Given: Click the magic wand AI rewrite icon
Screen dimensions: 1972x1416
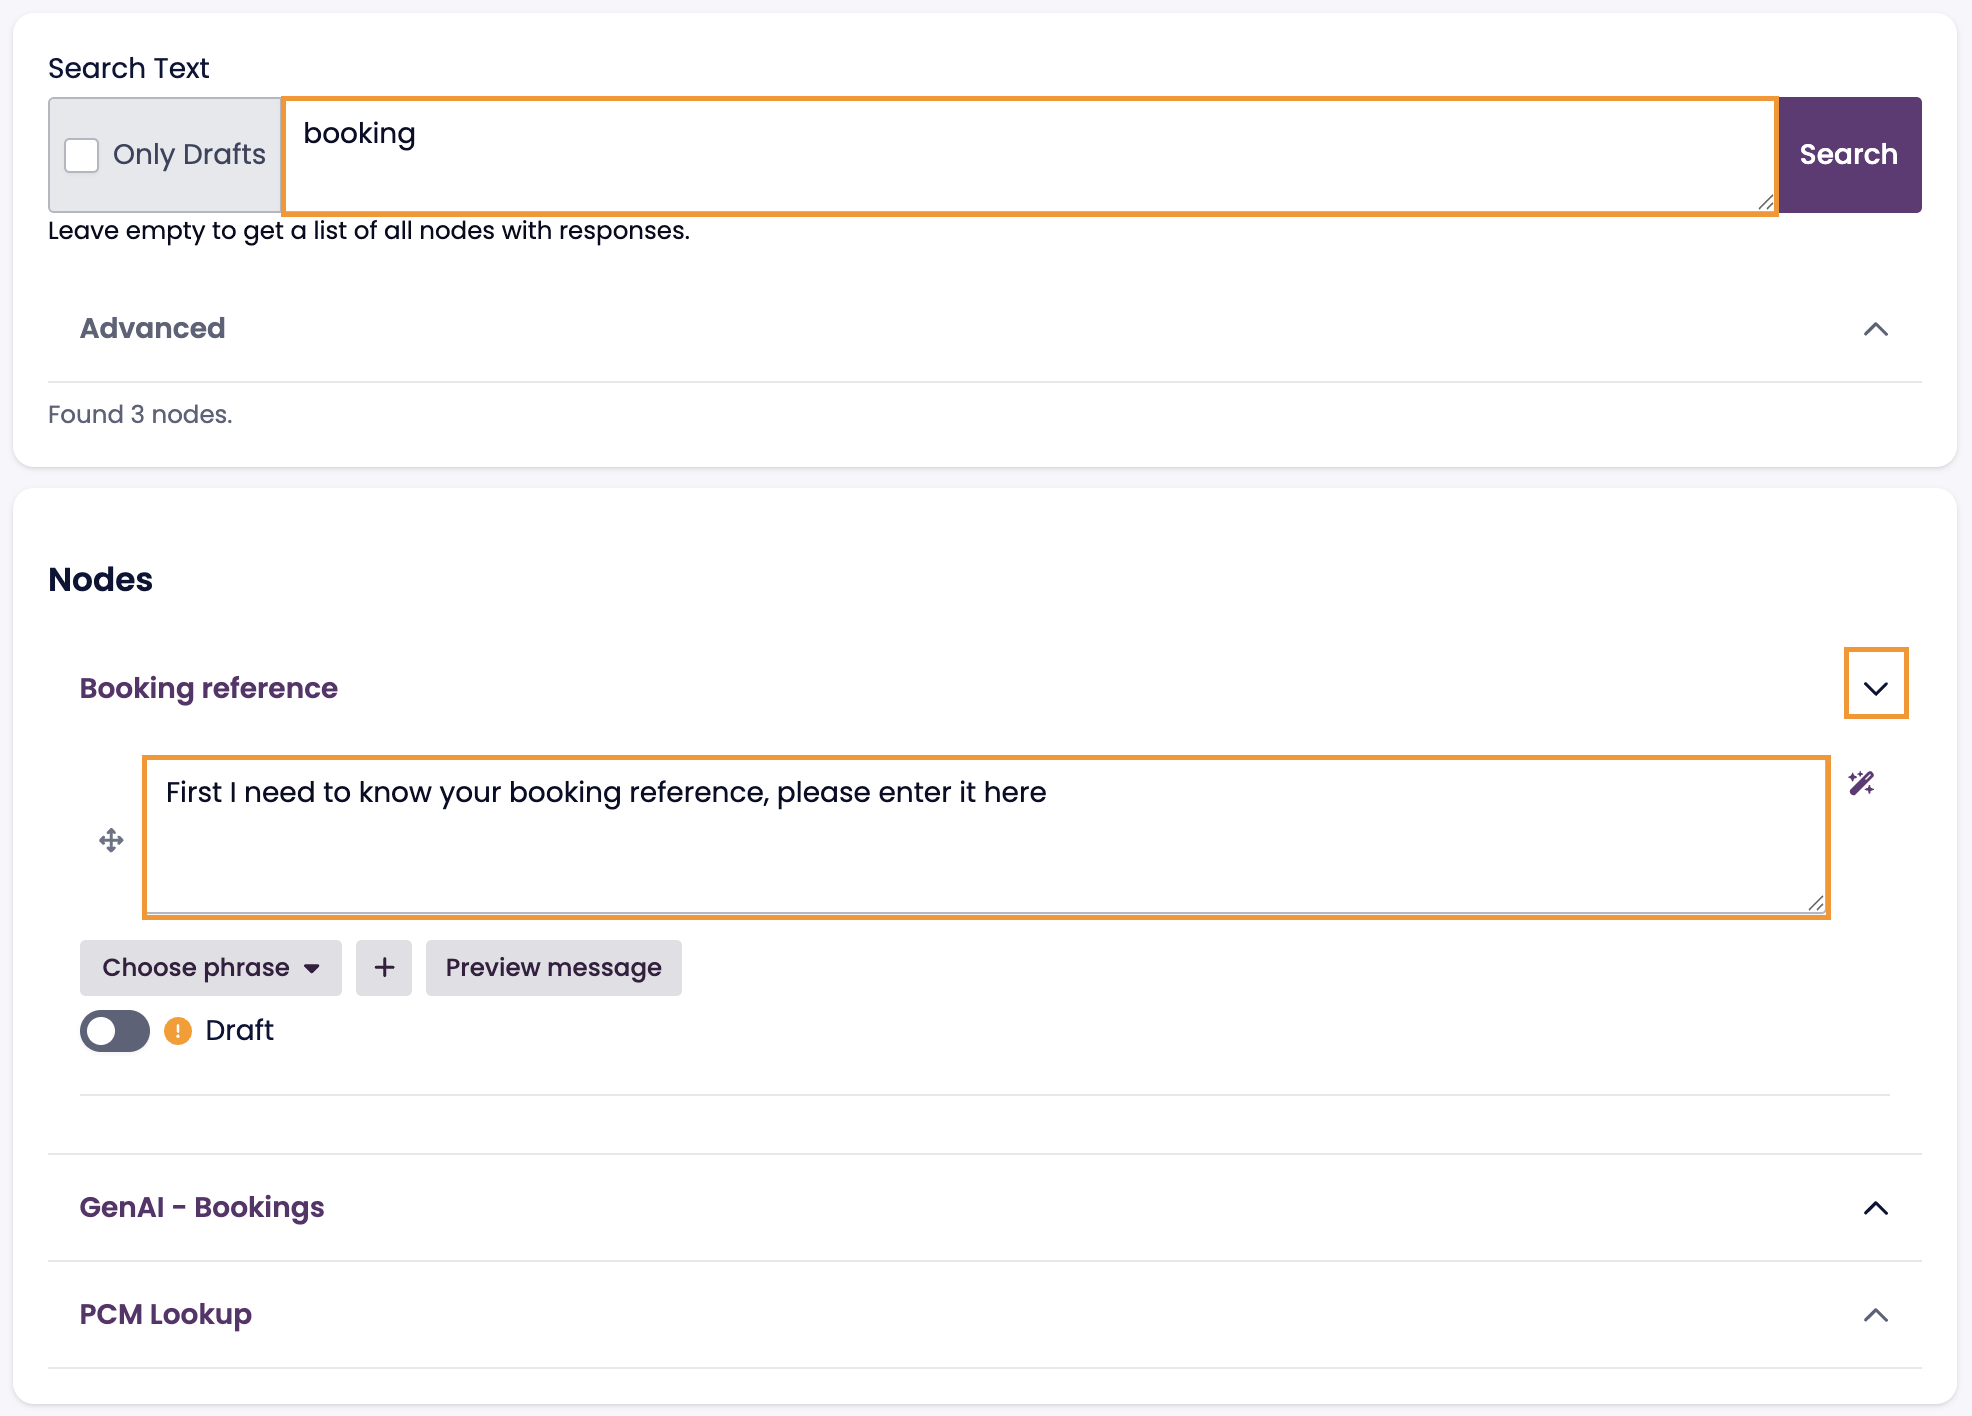Looking at the screenshot, I should 1861,783.
